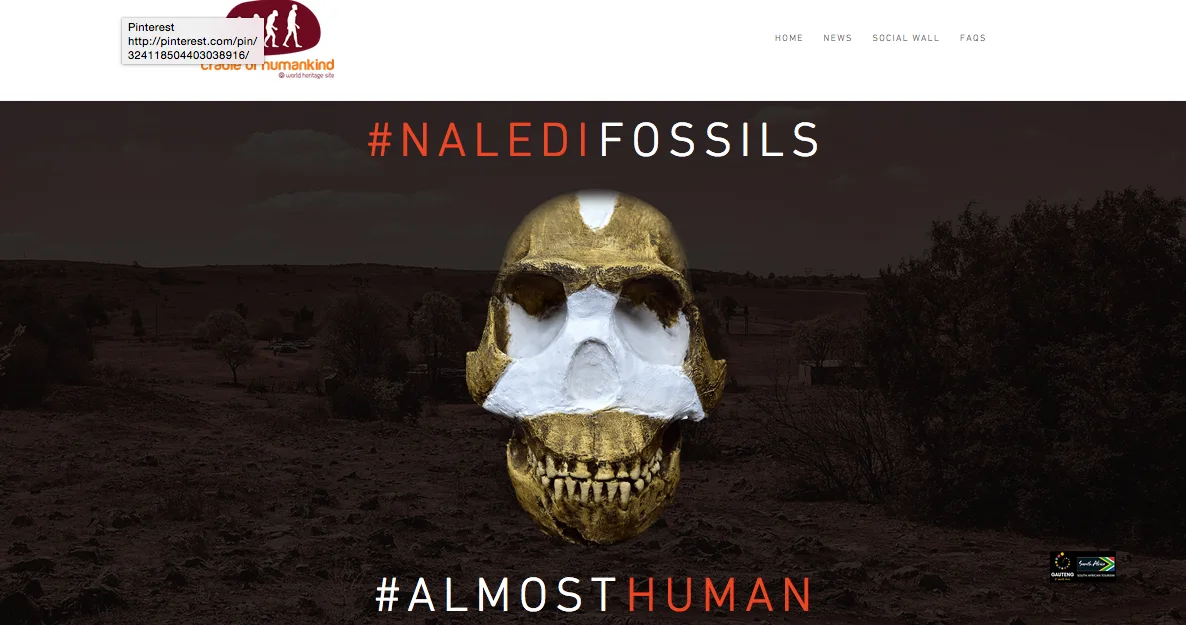Viewport: 1186px width, 625px height.
Task: Click the Pinterest tooltip title
Action: tap(151, 27)
